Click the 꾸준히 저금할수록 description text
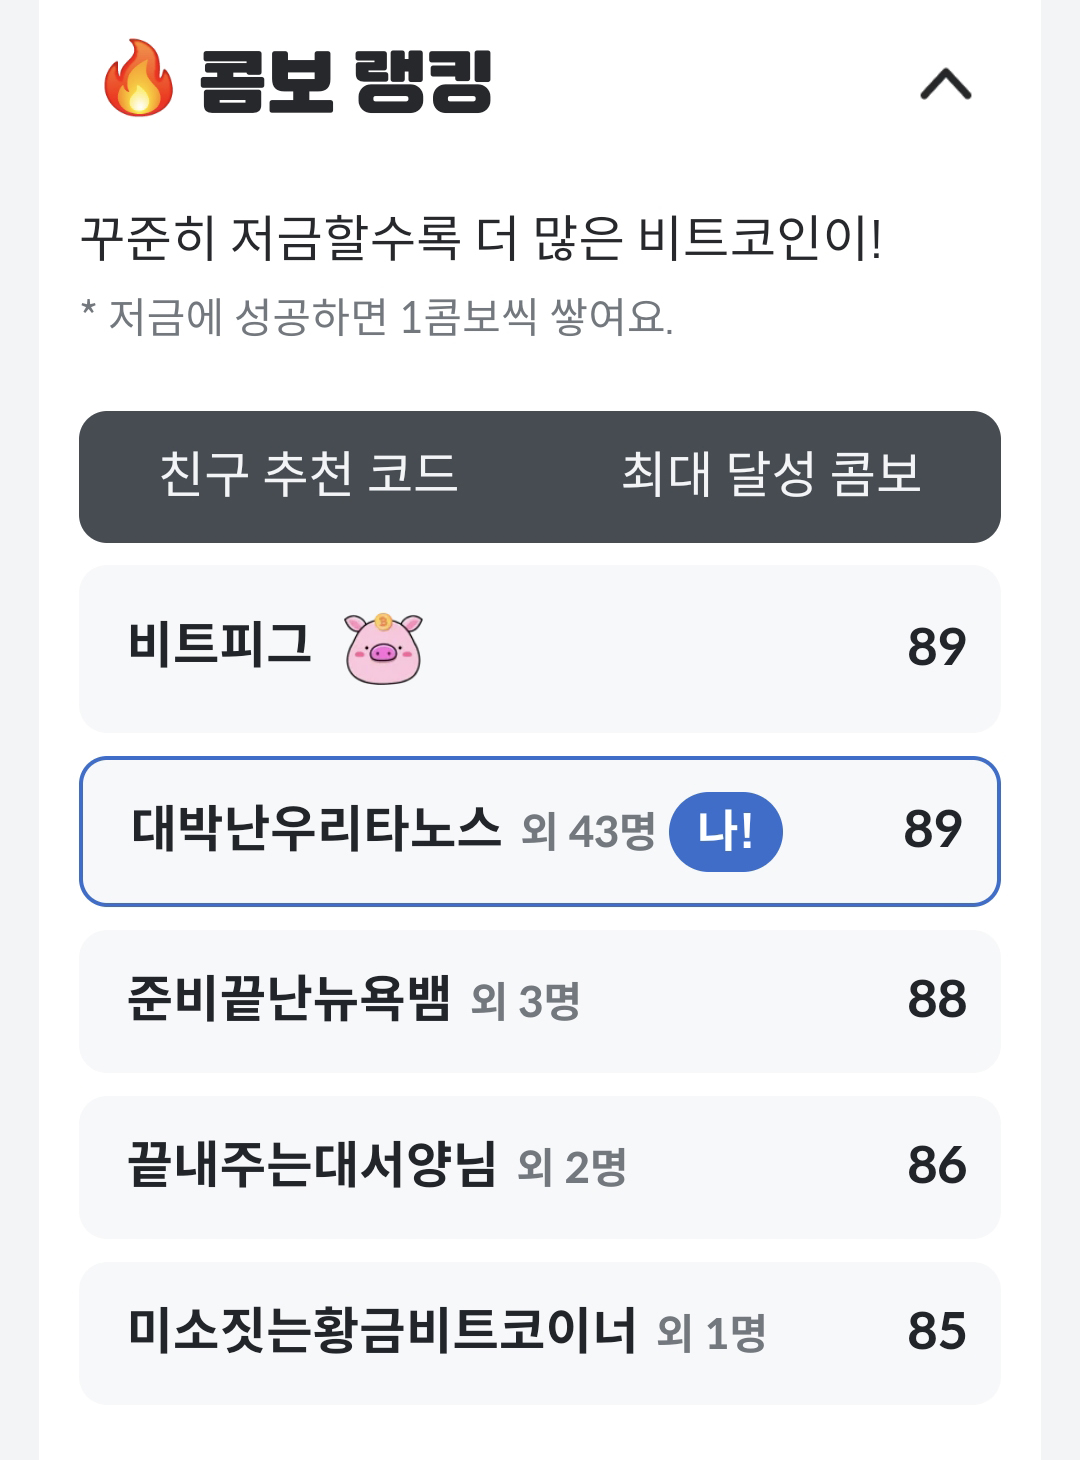This screenshot has width=1080, height=1460. pyautogui.click(x=482, y=239)
